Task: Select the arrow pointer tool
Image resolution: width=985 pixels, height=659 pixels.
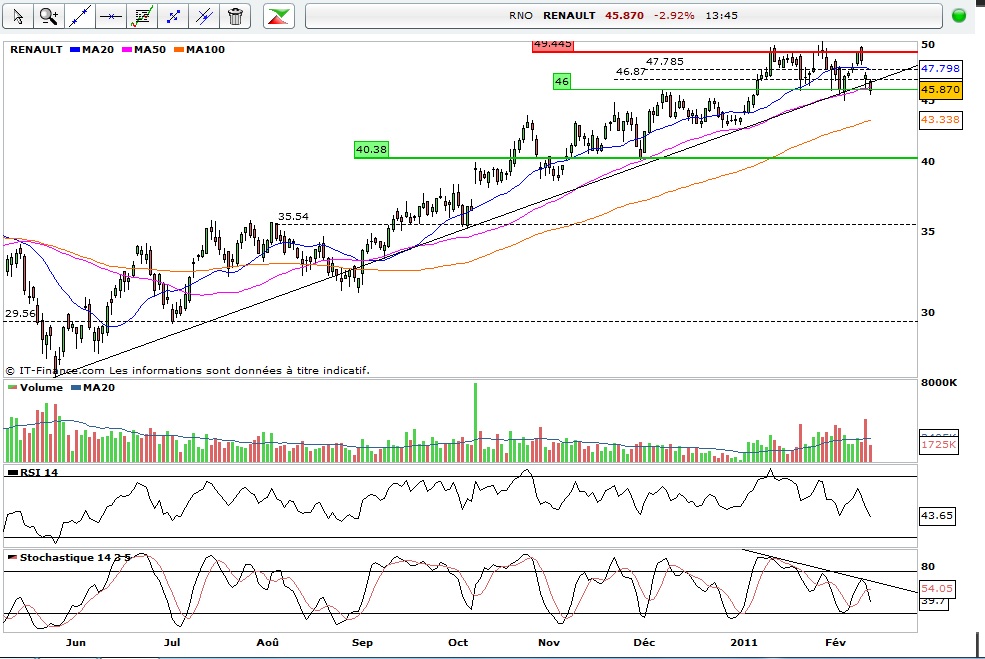Action: [18, 16]
